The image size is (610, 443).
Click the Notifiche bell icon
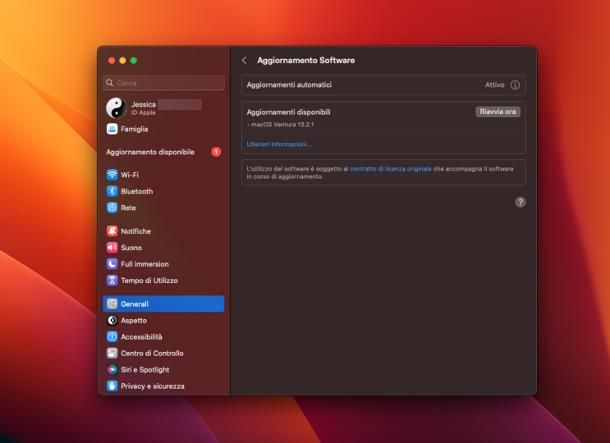click(112, 231)
